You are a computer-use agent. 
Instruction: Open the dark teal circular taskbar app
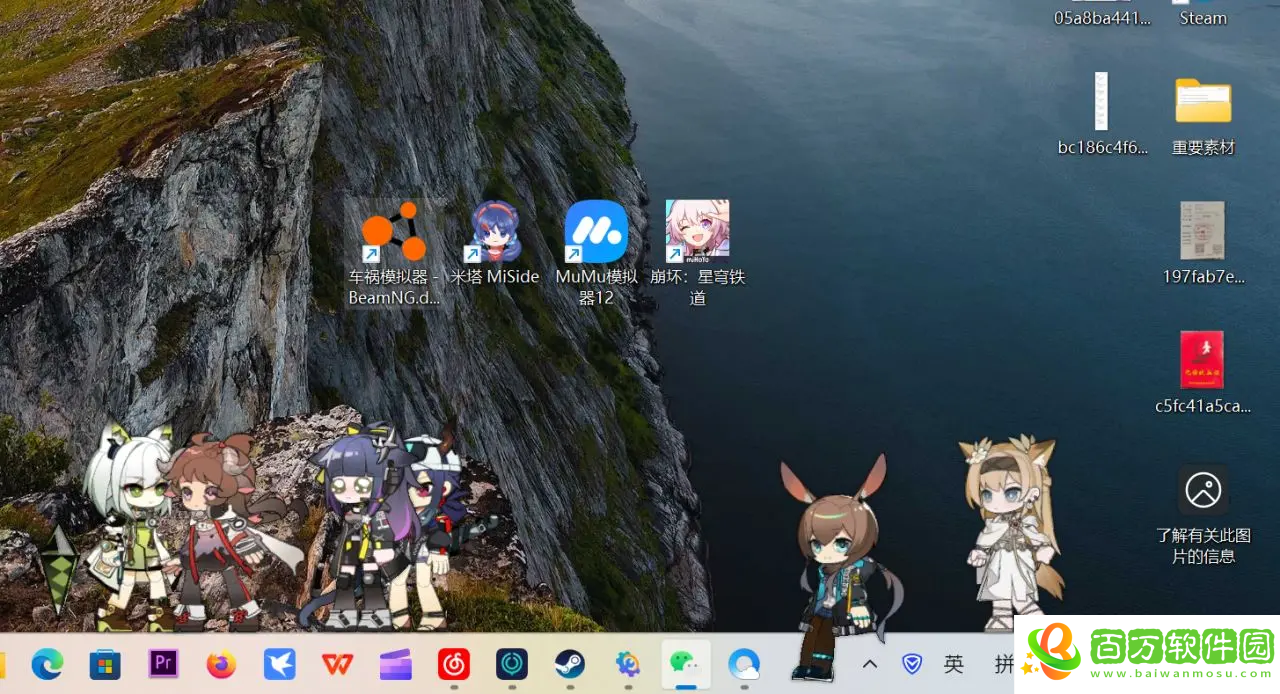tap(512, 663)
